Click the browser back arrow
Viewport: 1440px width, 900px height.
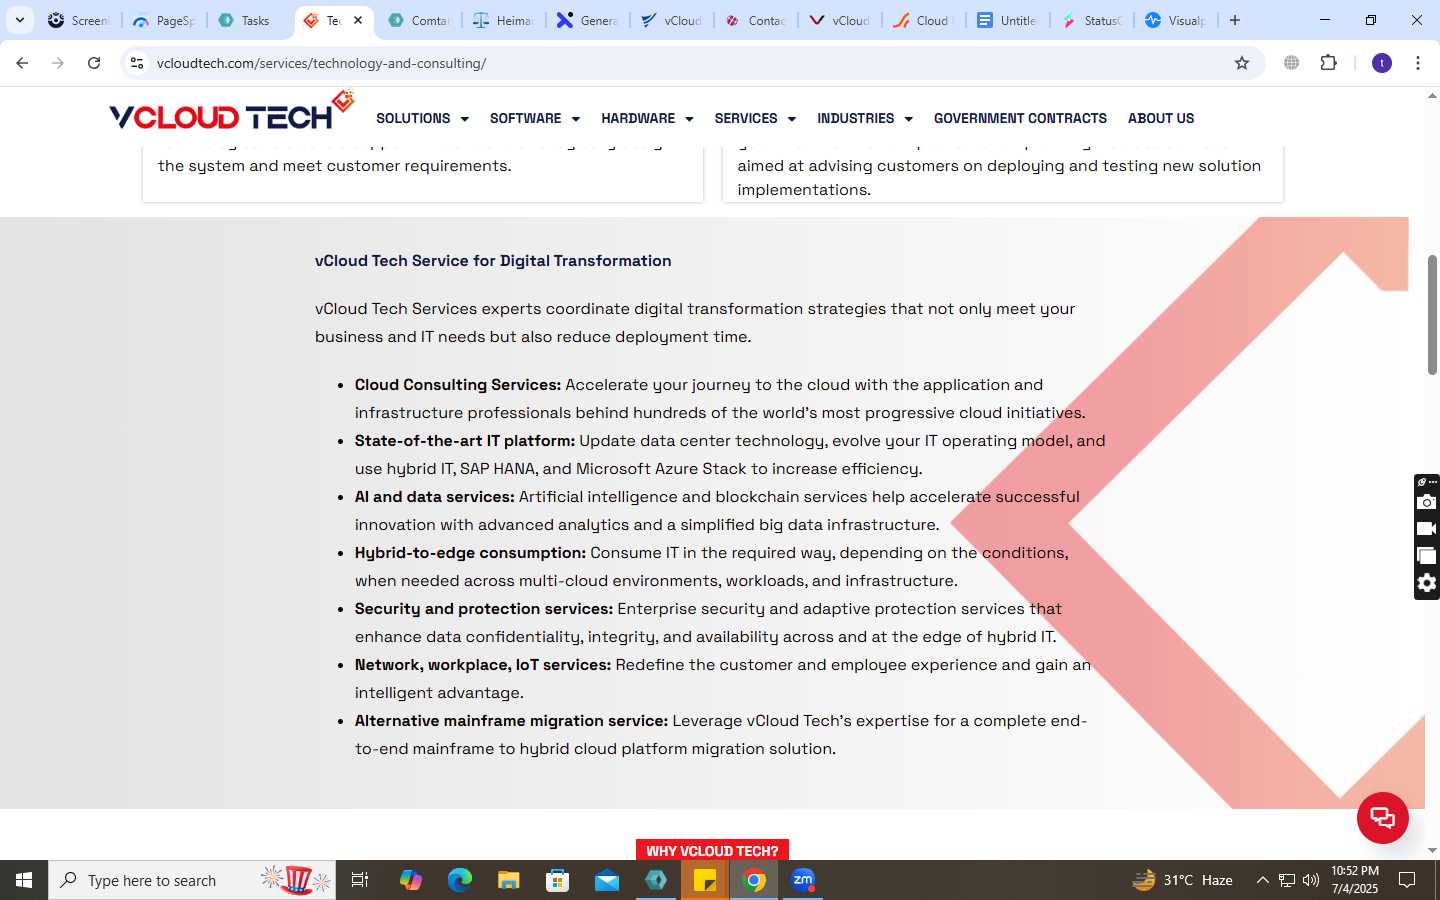[22, 63]
